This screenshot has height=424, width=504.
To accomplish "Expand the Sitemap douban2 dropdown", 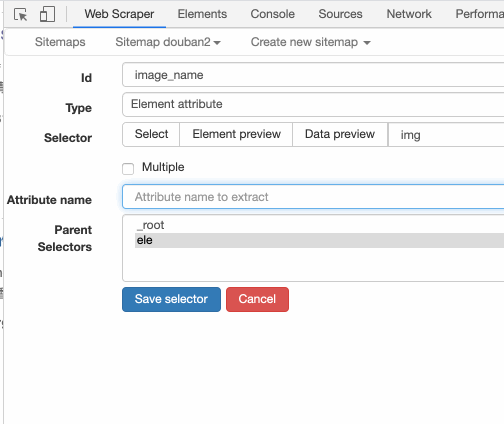I will 168,42.
